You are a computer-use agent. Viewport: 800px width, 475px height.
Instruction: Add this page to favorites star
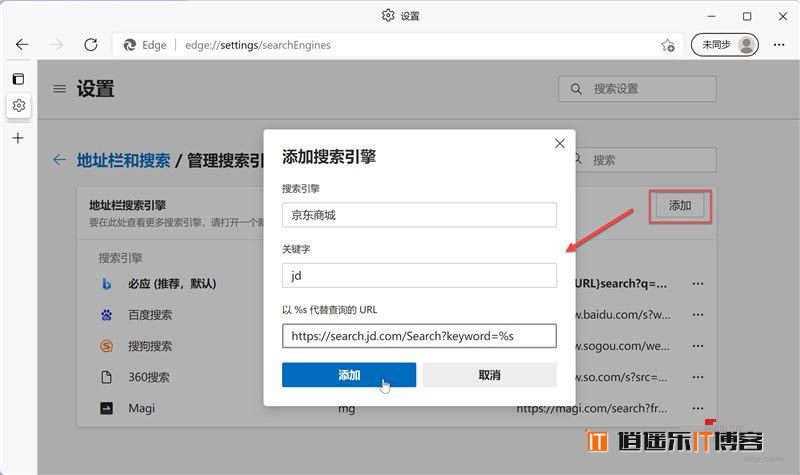668,45
